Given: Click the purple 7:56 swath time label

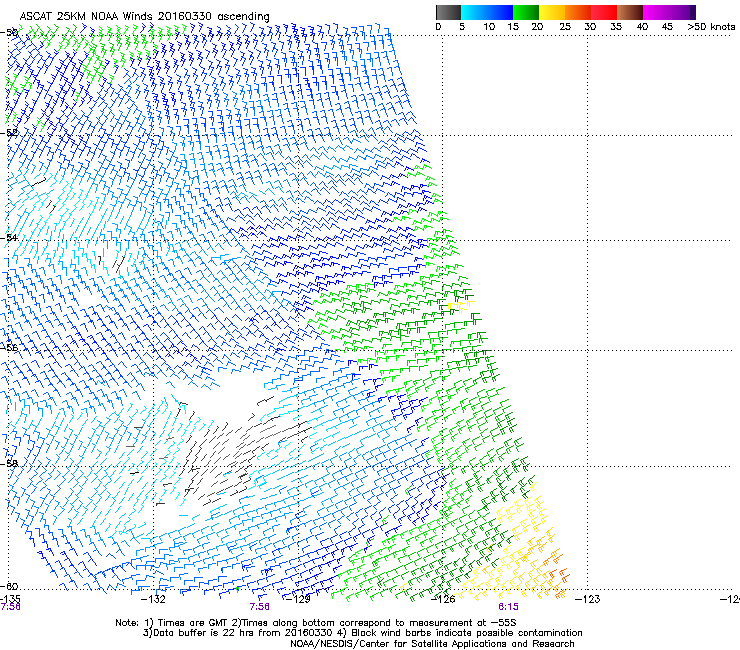Looking at the screenshot, I should pos(260,607).
